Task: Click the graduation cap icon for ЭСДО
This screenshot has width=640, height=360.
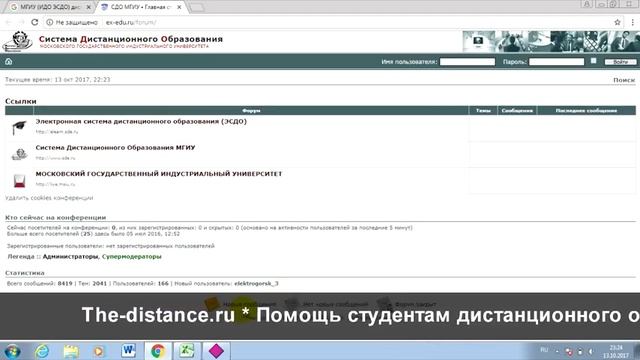Action: (x=19, y=127)
